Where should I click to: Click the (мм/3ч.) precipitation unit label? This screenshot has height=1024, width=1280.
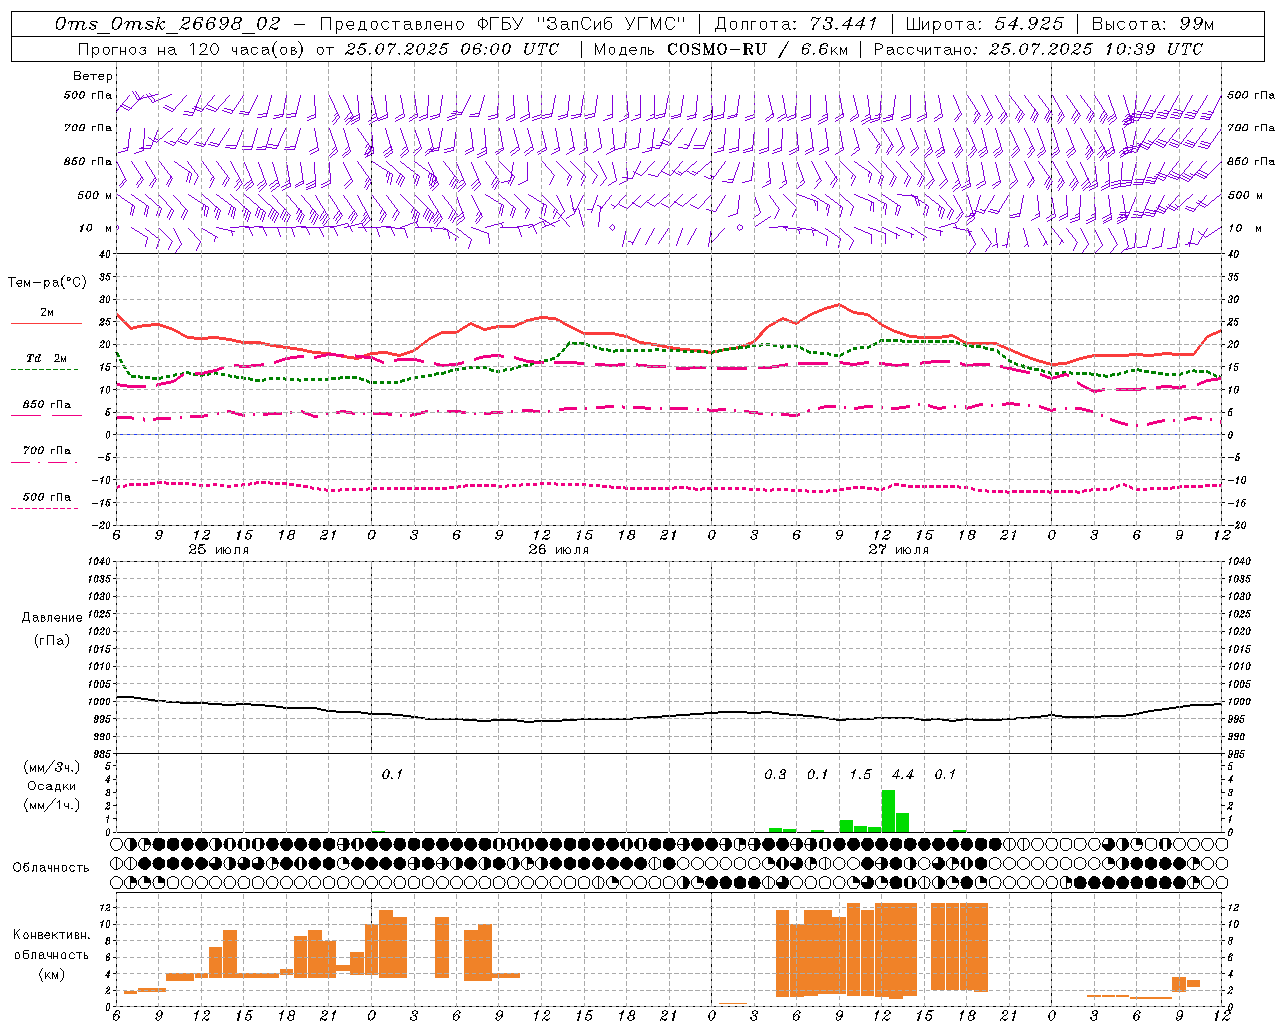[x=52, y=768]
